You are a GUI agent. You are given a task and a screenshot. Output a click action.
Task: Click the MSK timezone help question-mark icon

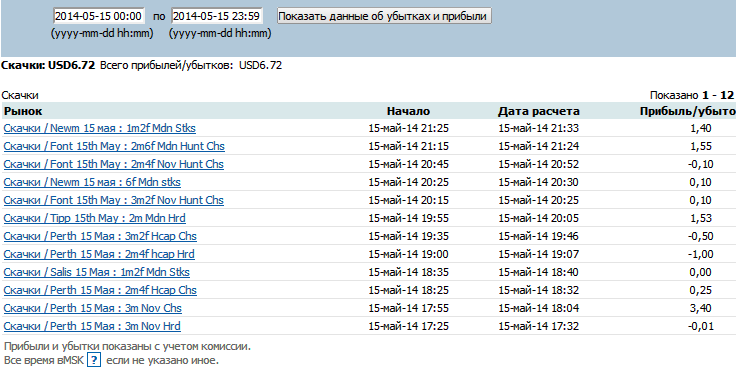pyautogui.click(x=94, y=360)
